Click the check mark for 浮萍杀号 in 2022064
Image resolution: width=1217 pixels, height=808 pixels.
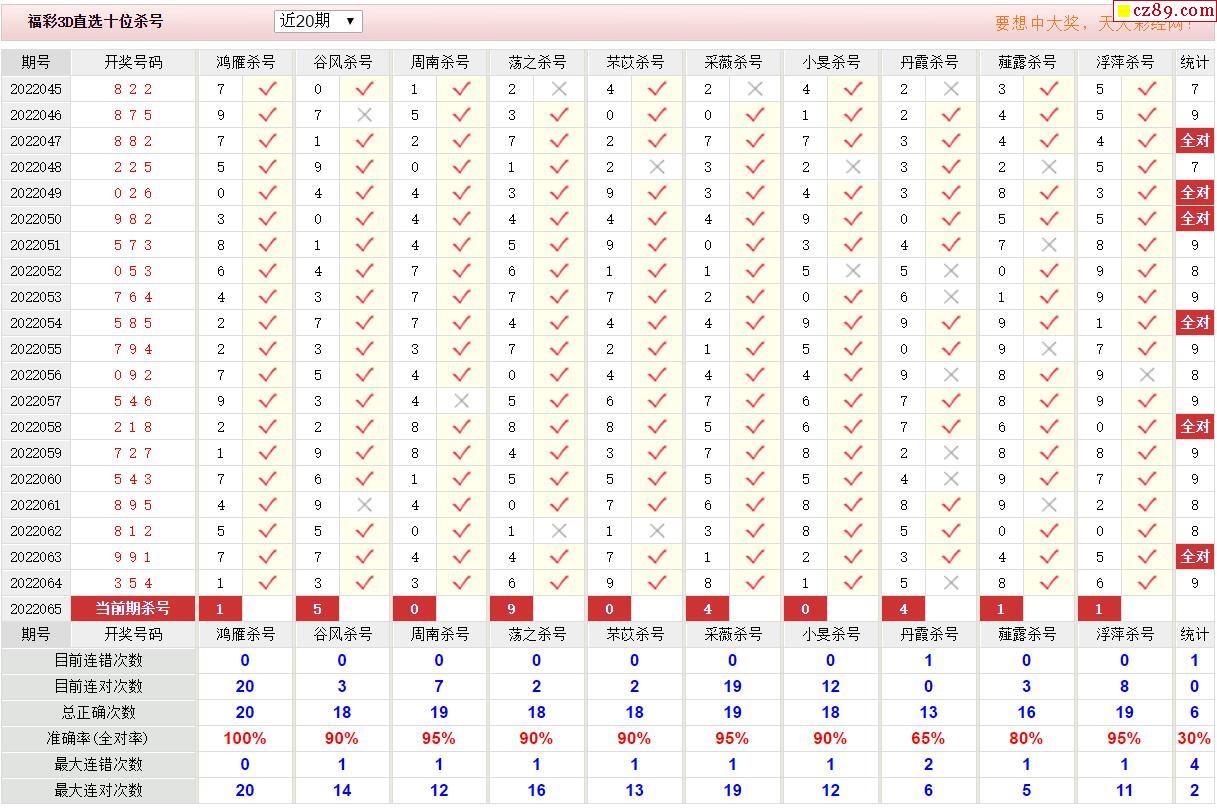(1147, 583)
